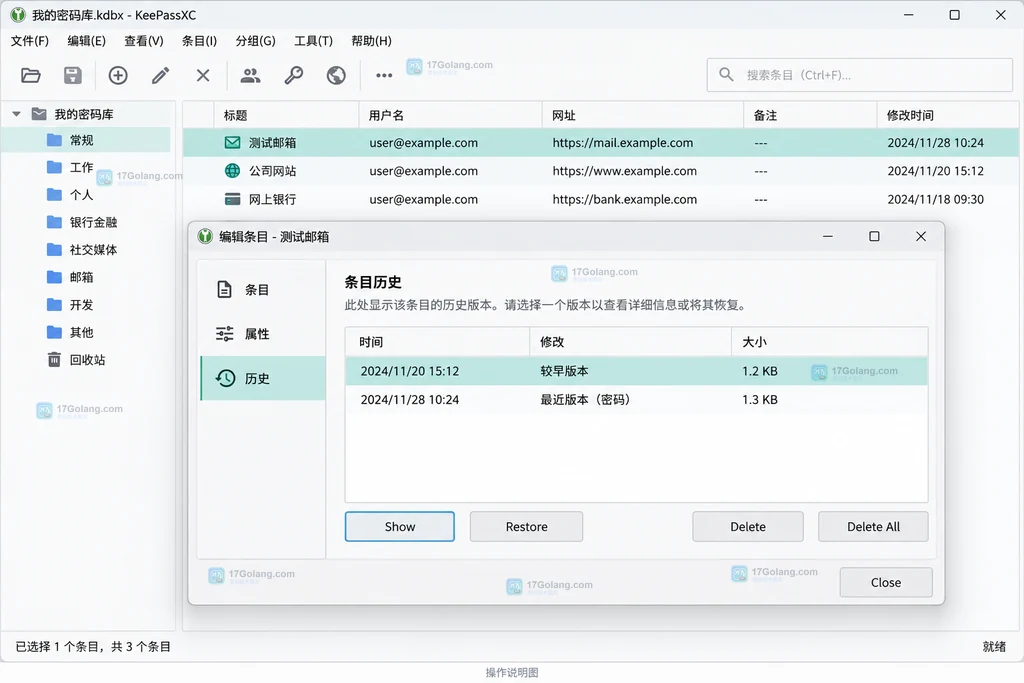The image size is (1024, 683).
Task: Select the 常规 group in tree
Action: point(86,140)
